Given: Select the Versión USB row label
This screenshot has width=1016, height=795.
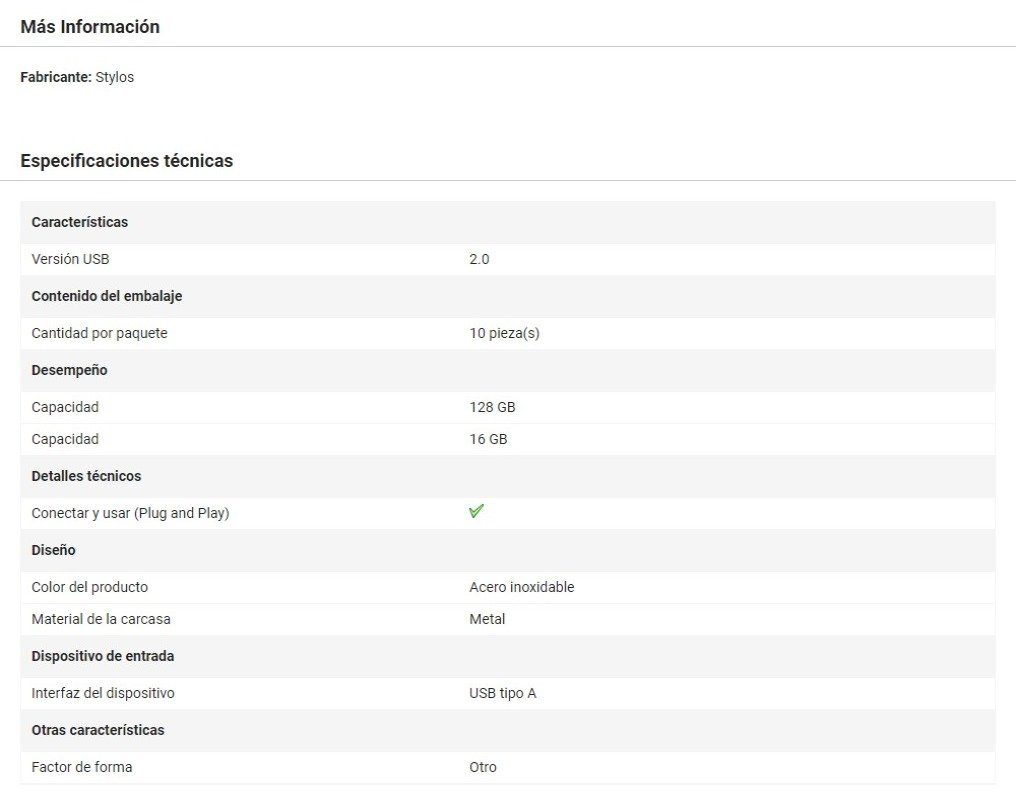Looking at the screenshot, I should coord(70,259).
